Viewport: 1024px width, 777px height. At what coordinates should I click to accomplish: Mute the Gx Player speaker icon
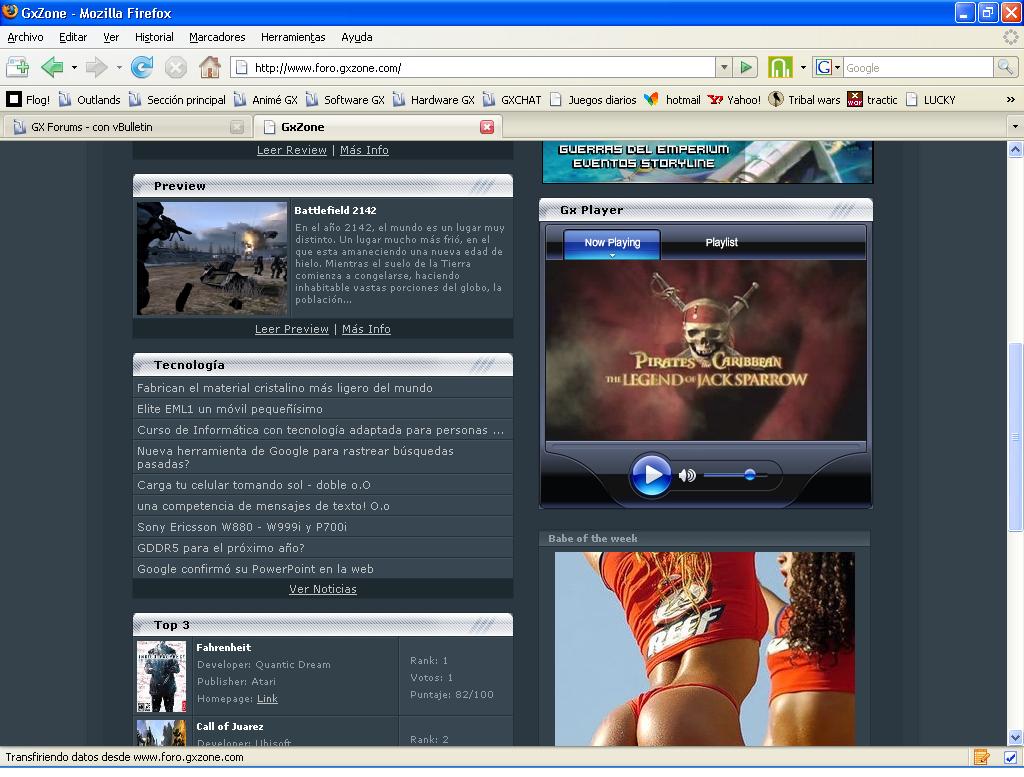[686, 475]
